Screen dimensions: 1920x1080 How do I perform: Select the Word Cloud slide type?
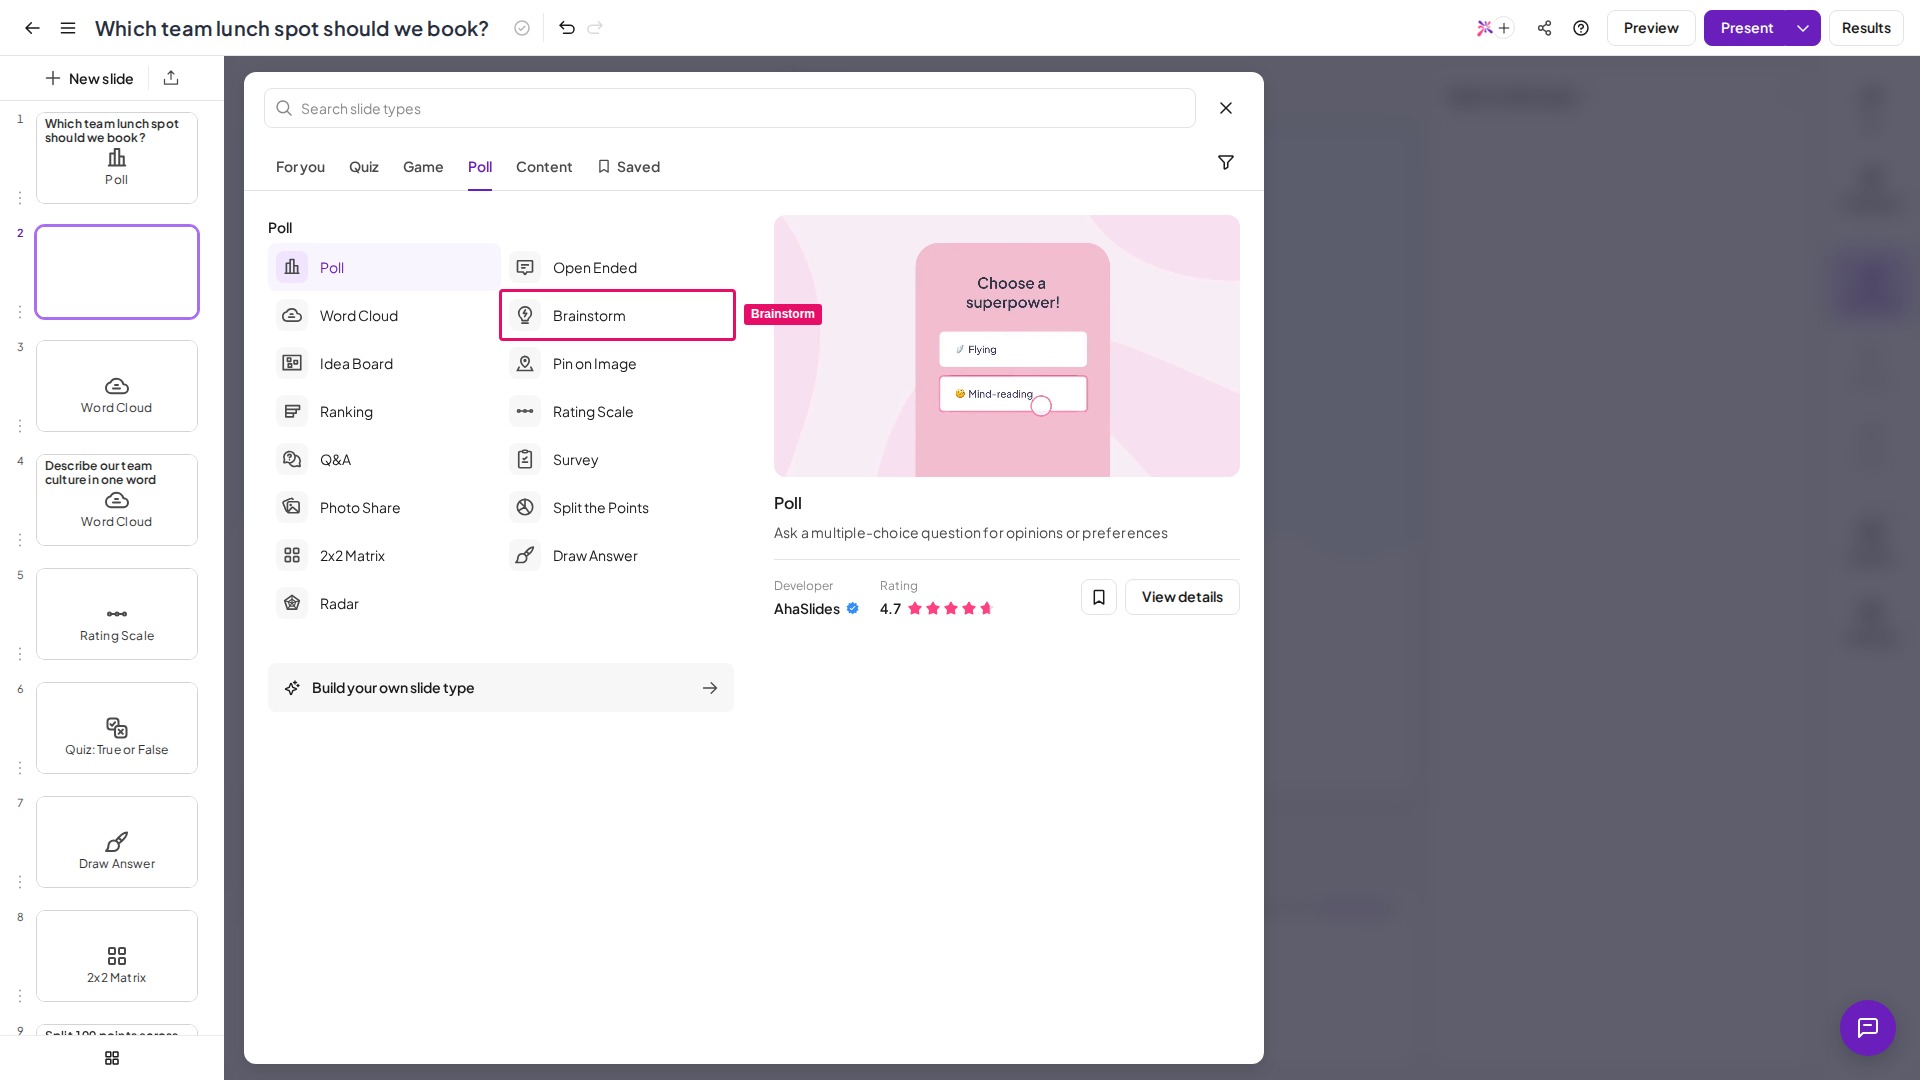[x=384, y=316]
